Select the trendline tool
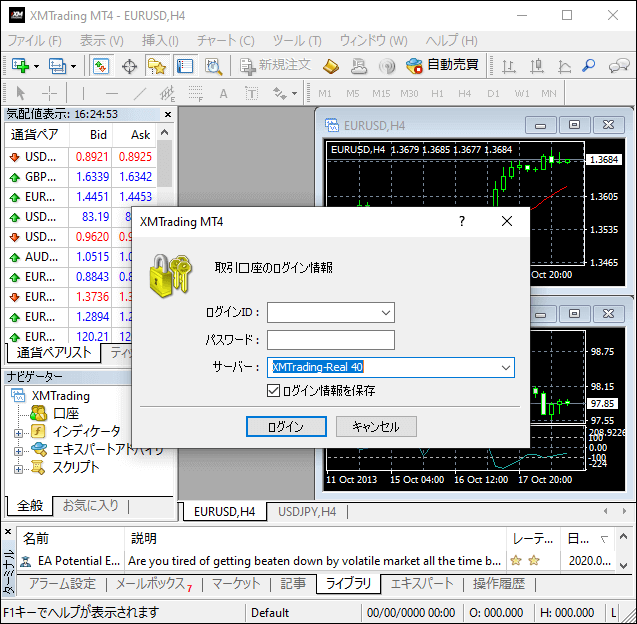This screenshot has width=637, height=624. click(140, 93)
